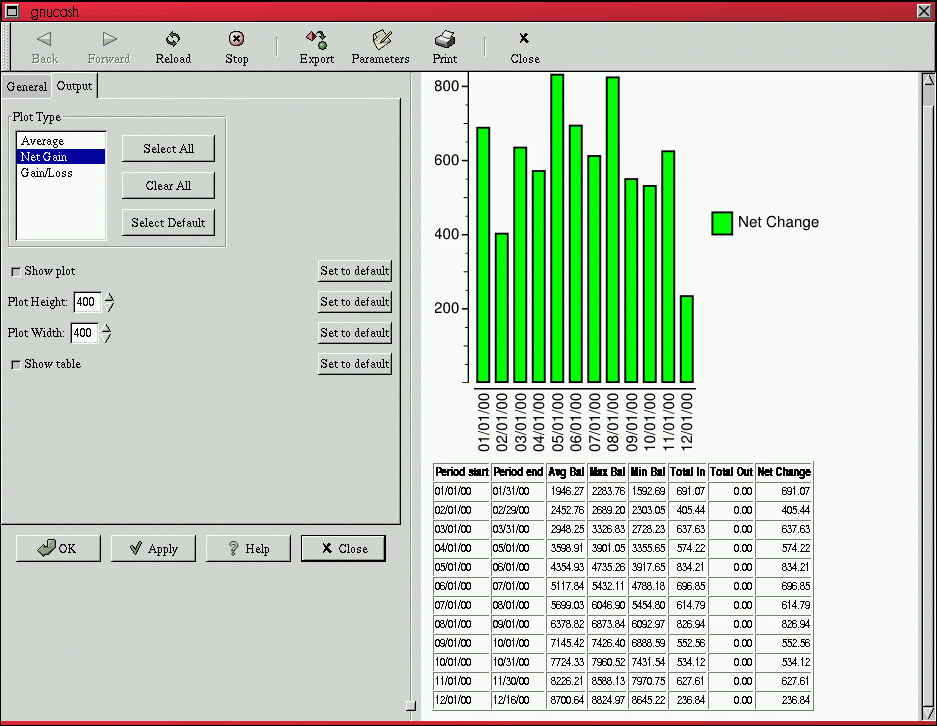937x726 pixels.
Task: Click the Reload toolbar icon
Action: pos(173,40)
